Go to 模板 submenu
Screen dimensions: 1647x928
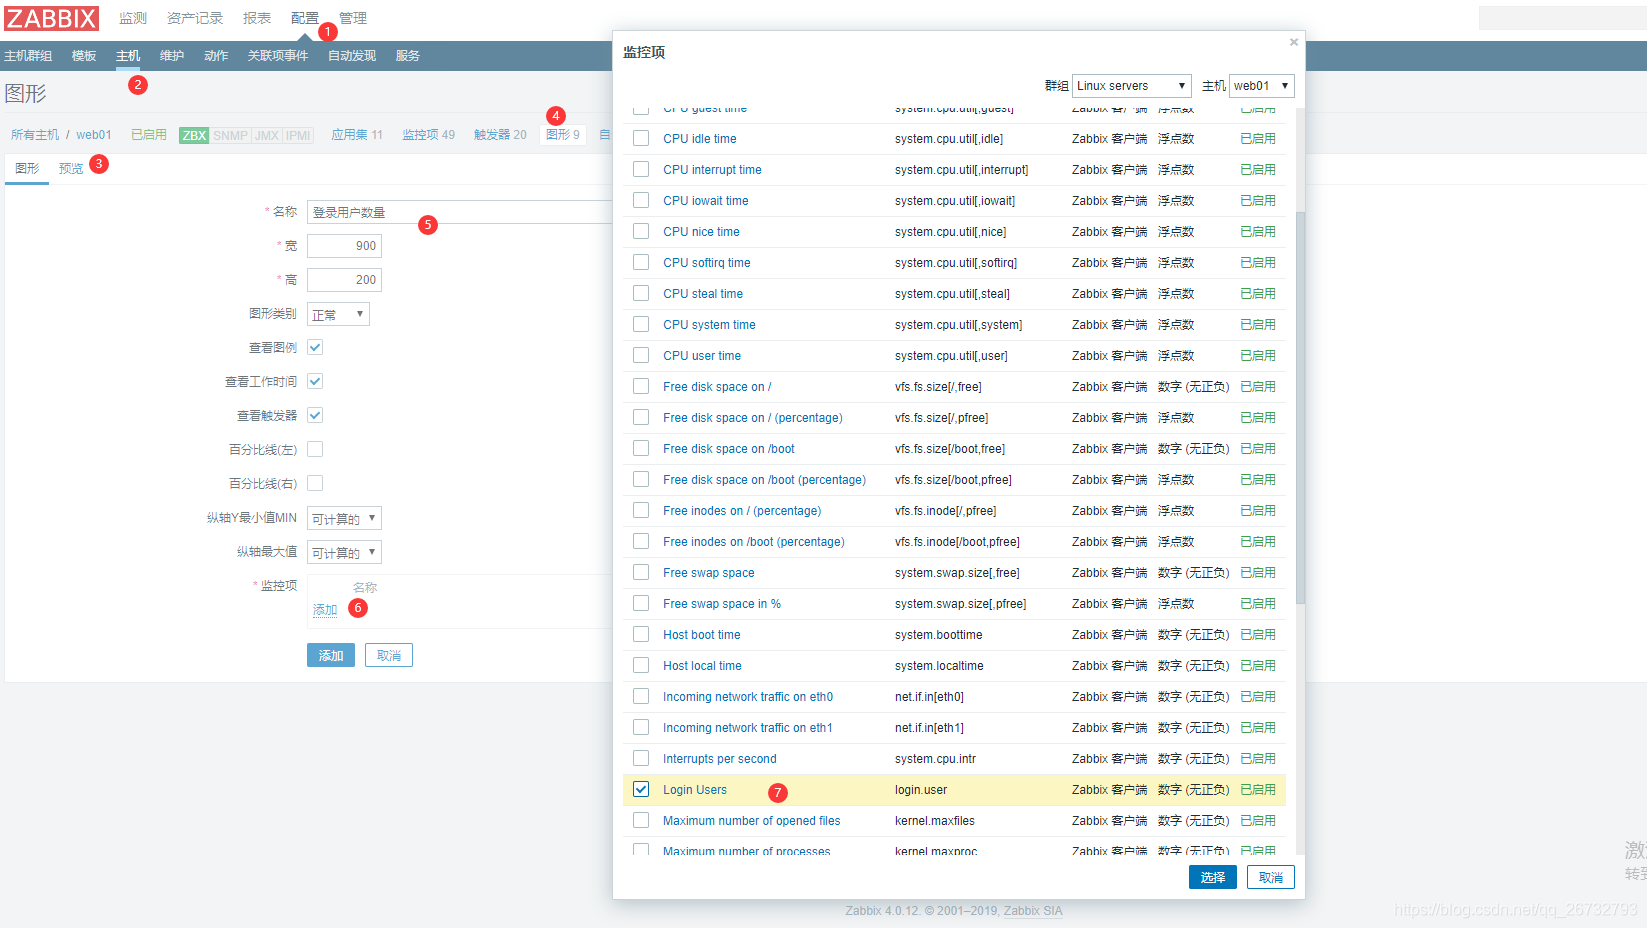tap(84, 56)
